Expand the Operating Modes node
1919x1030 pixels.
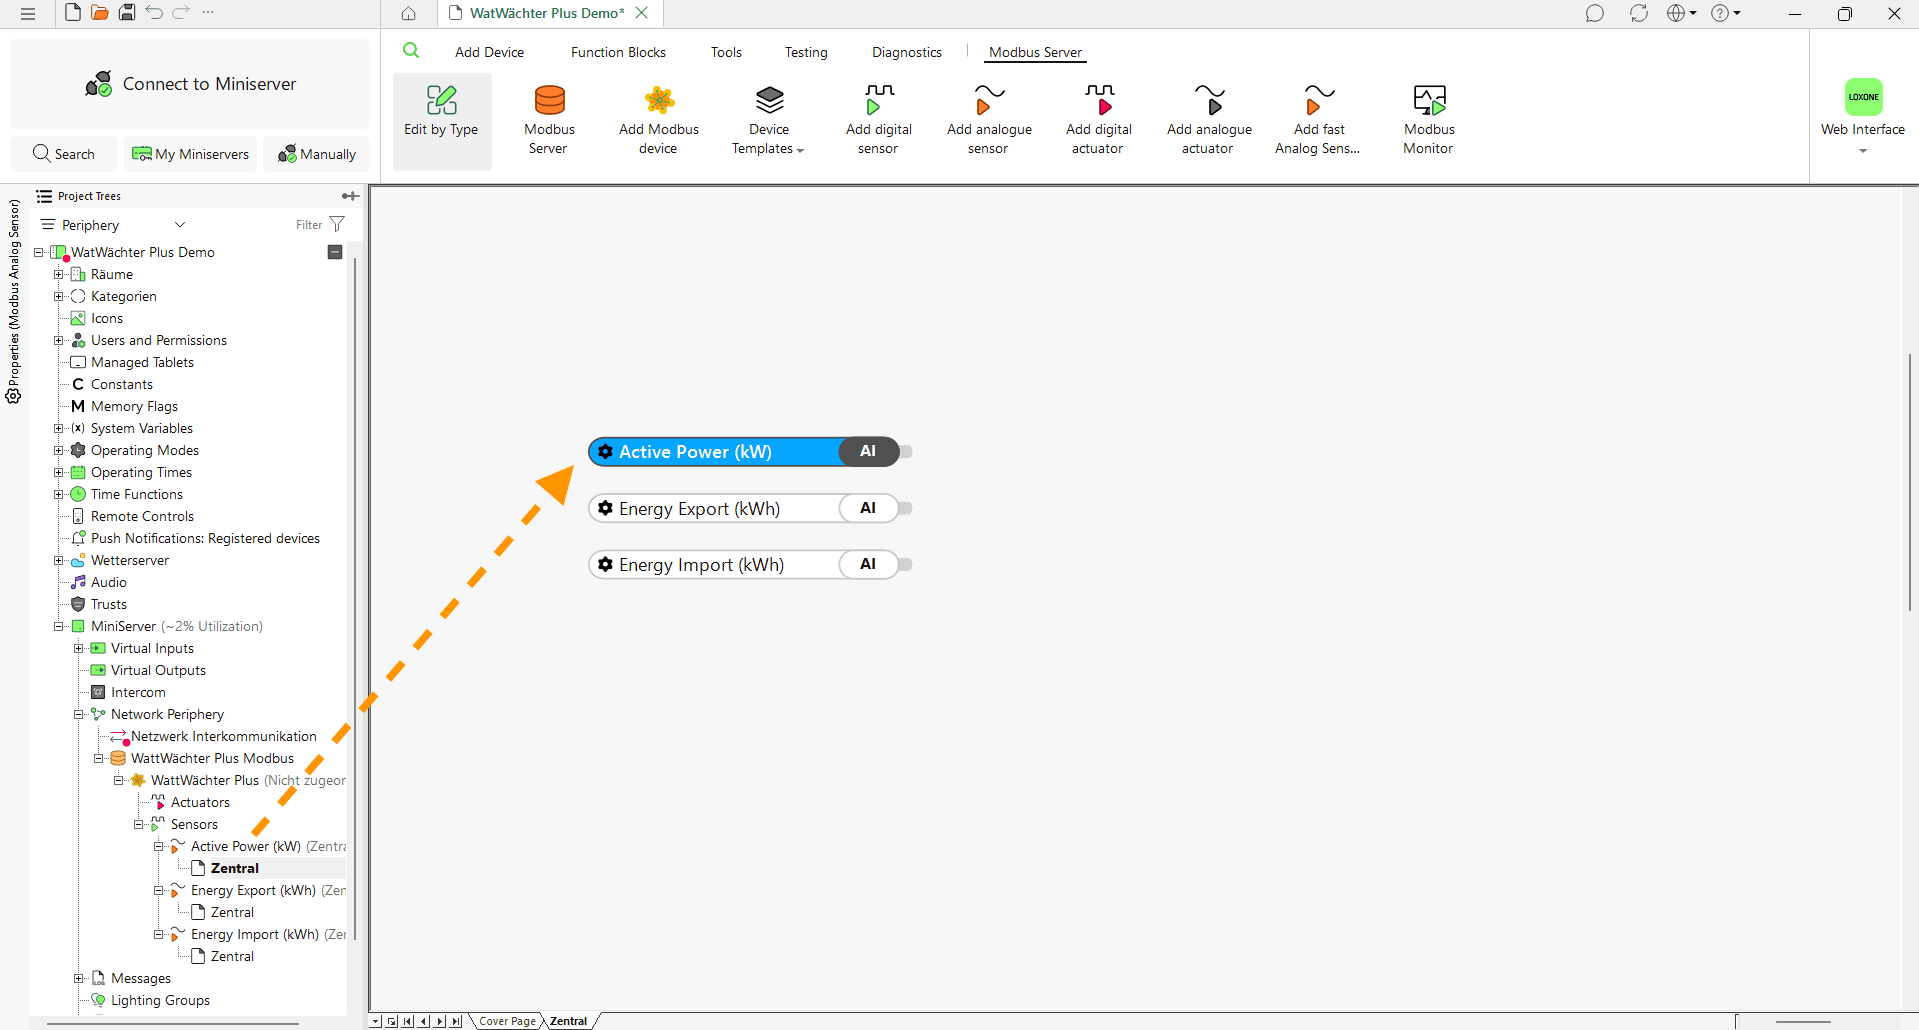pyautogui.click(x=58, y=450)
